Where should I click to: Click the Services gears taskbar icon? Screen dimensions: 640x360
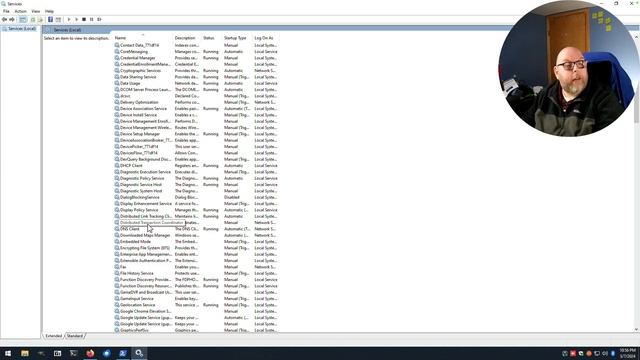(139, 353)
